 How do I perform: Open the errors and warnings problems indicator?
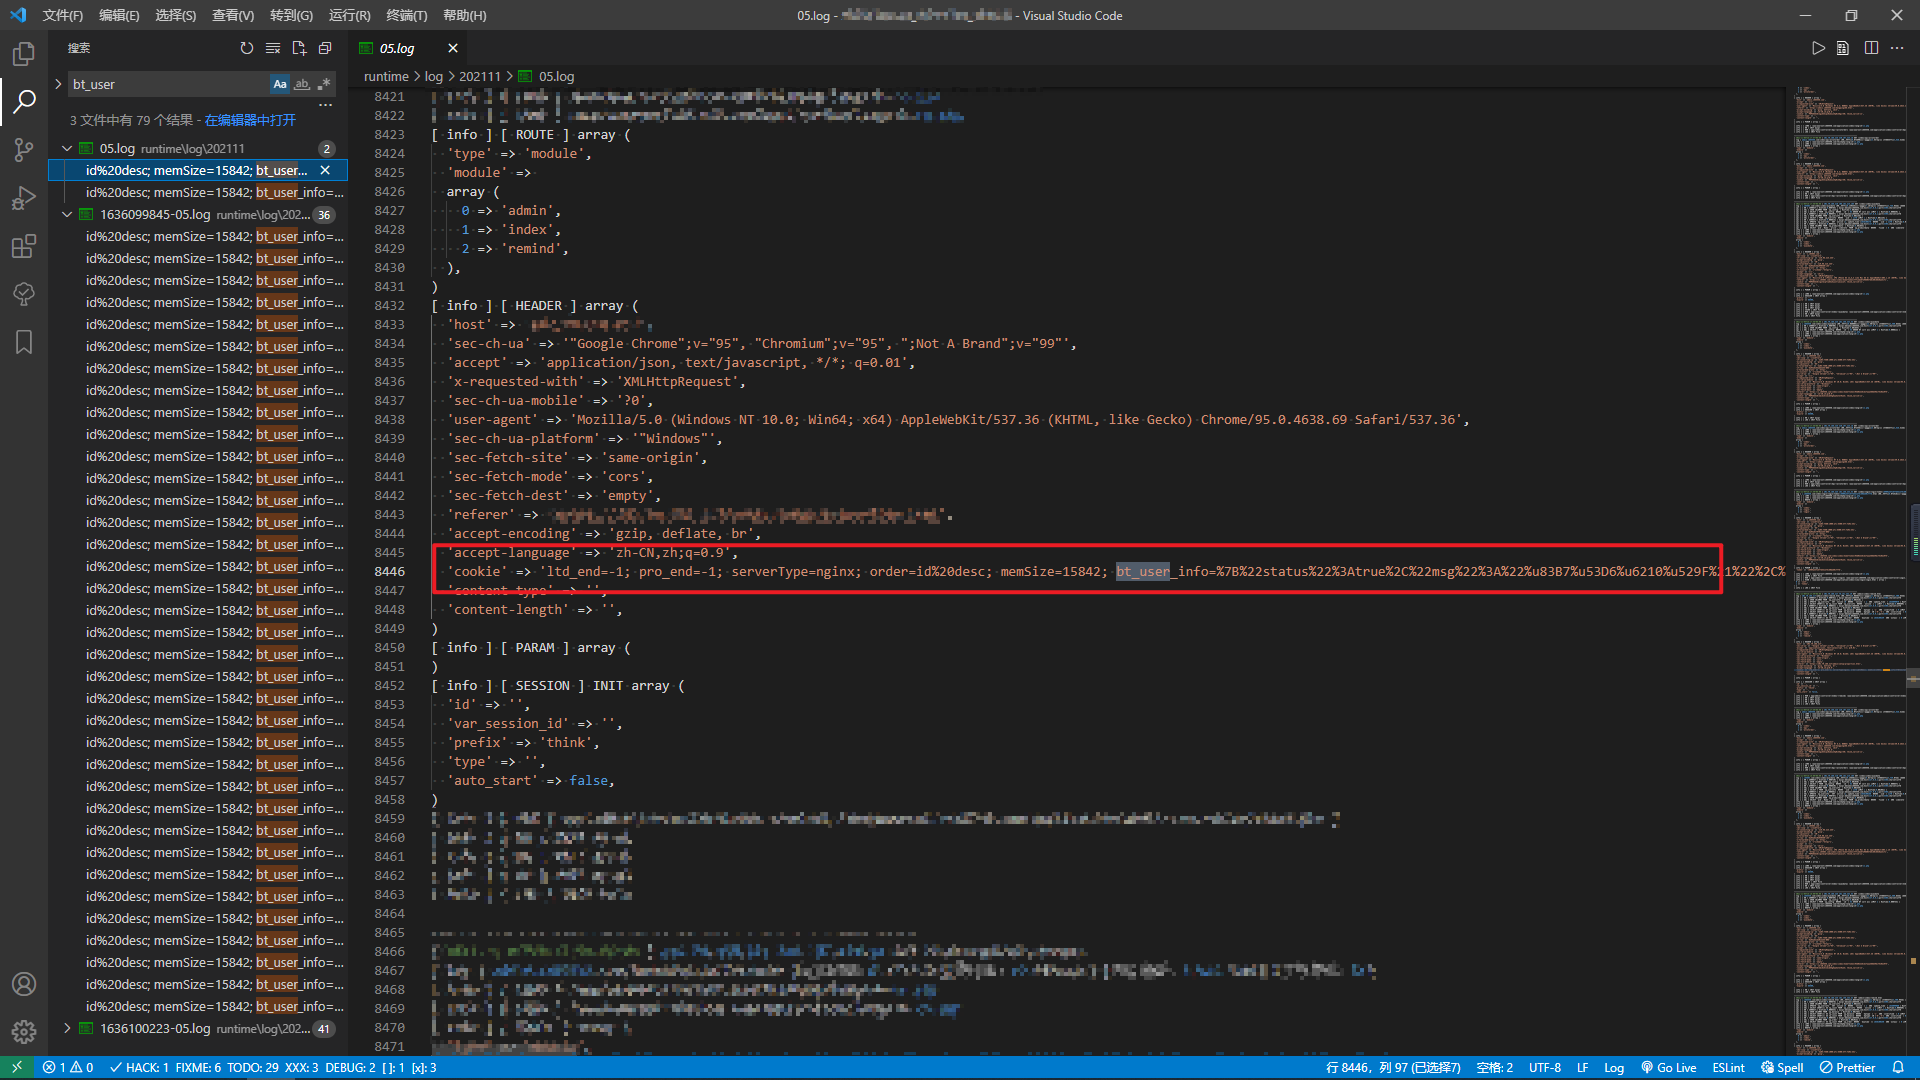(68, 1067)
